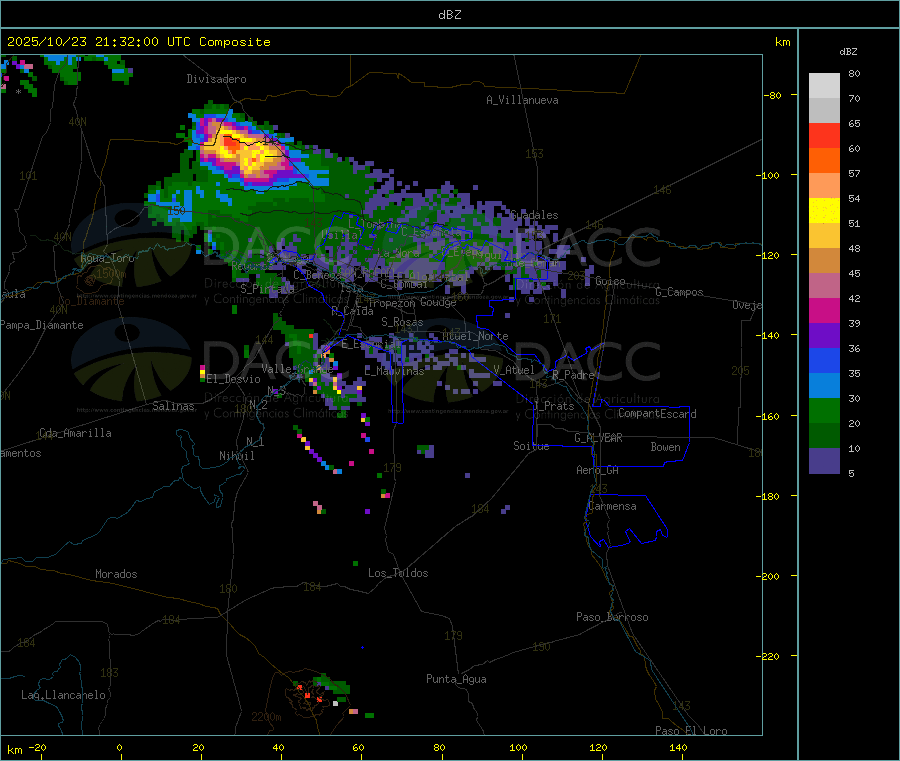Click the Atuel_Norte location label
Screen dimensions: 900x761
(475, 336)
